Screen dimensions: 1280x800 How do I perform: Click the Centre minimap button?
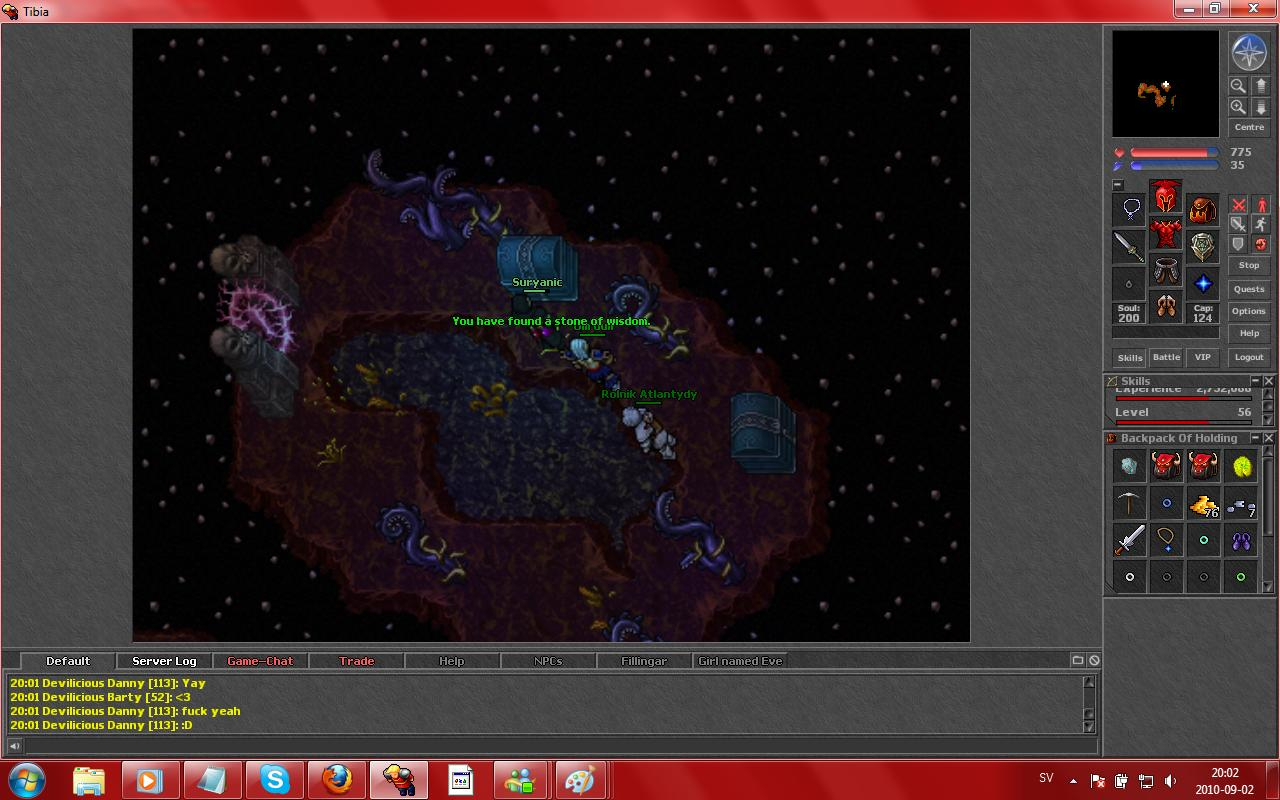pos(1250,128)
